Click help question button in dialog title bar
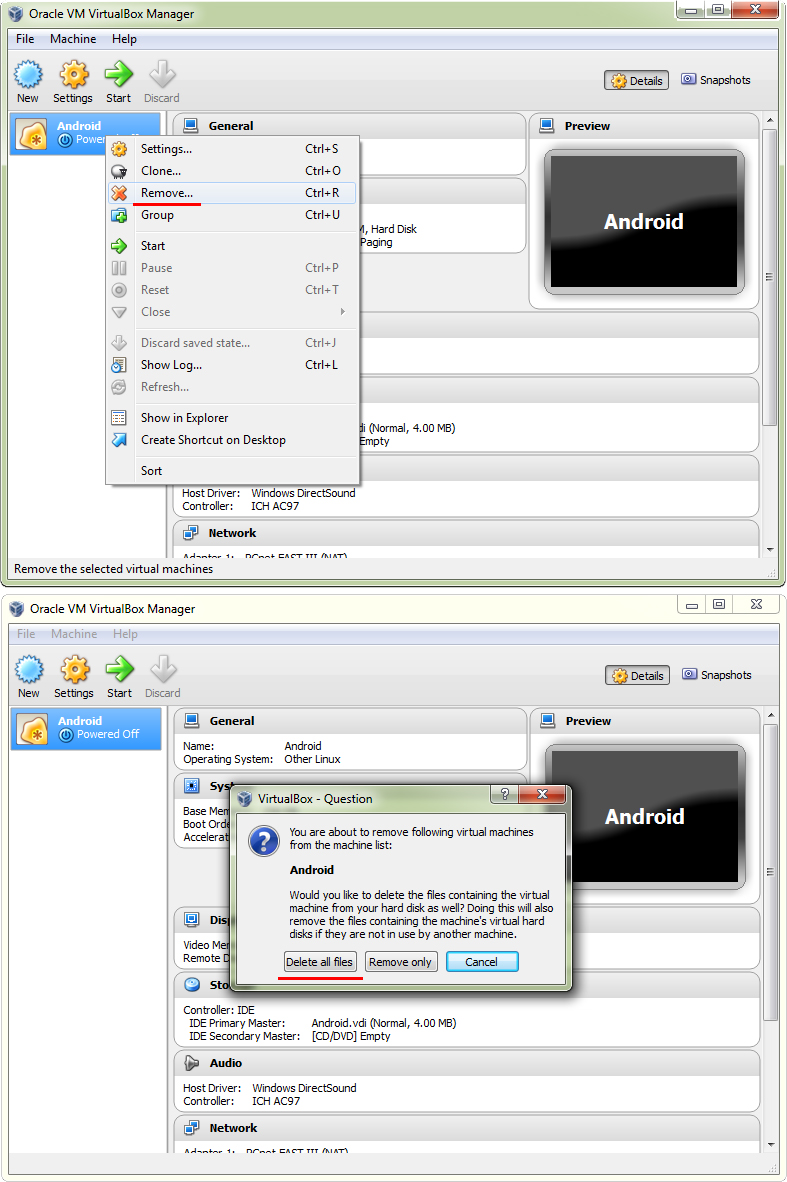 point(505,794)
